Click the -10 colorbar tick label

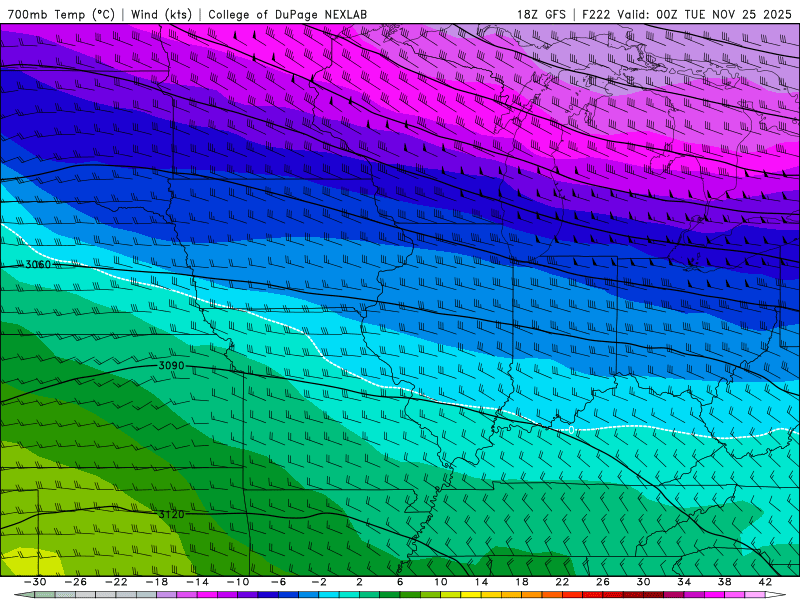click(238, 582)
